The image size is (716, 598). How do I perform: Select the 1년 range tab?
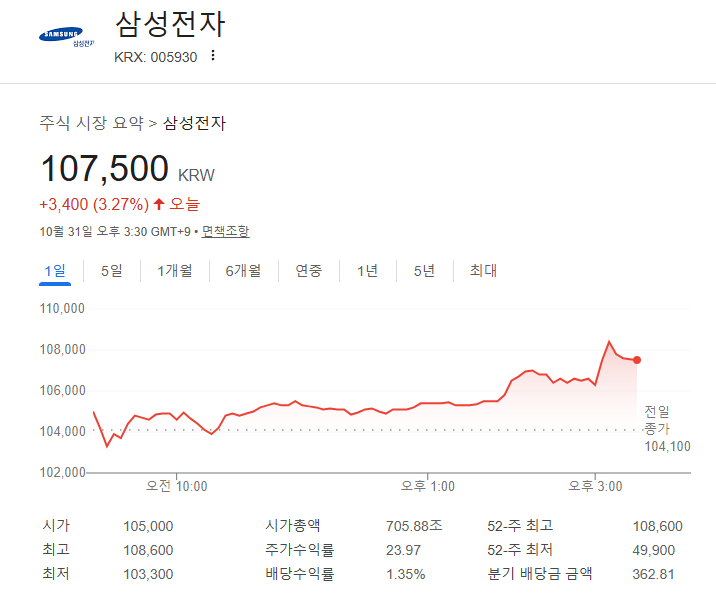[368, 271]
